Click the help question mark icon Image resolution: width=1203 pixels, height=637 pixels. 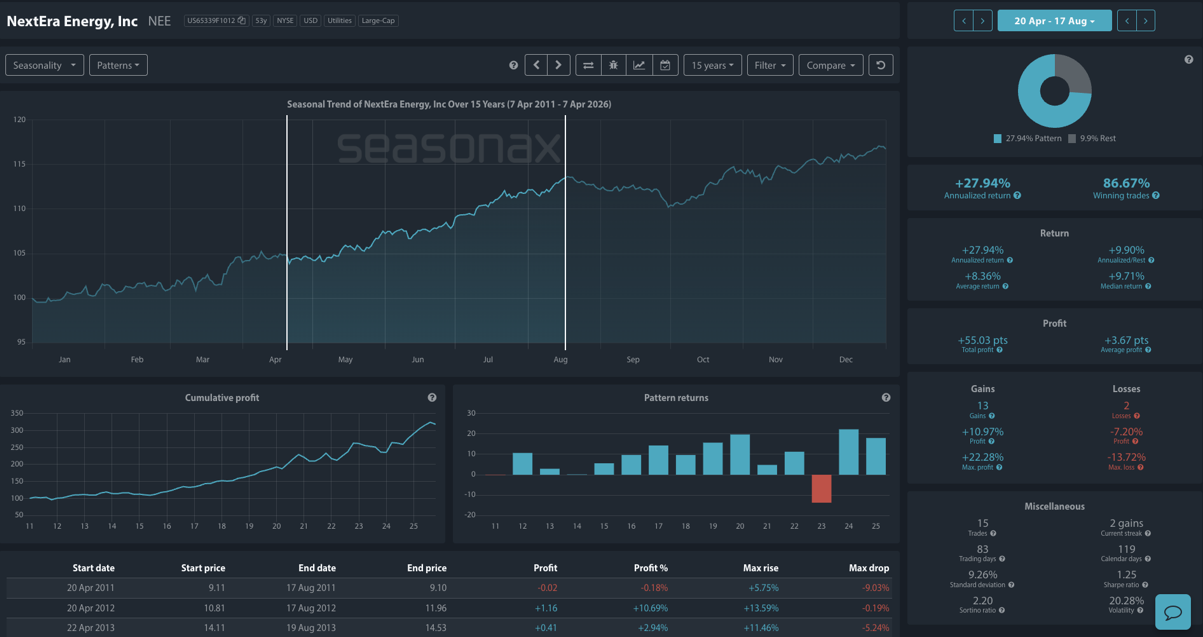[x=513, y=64]
